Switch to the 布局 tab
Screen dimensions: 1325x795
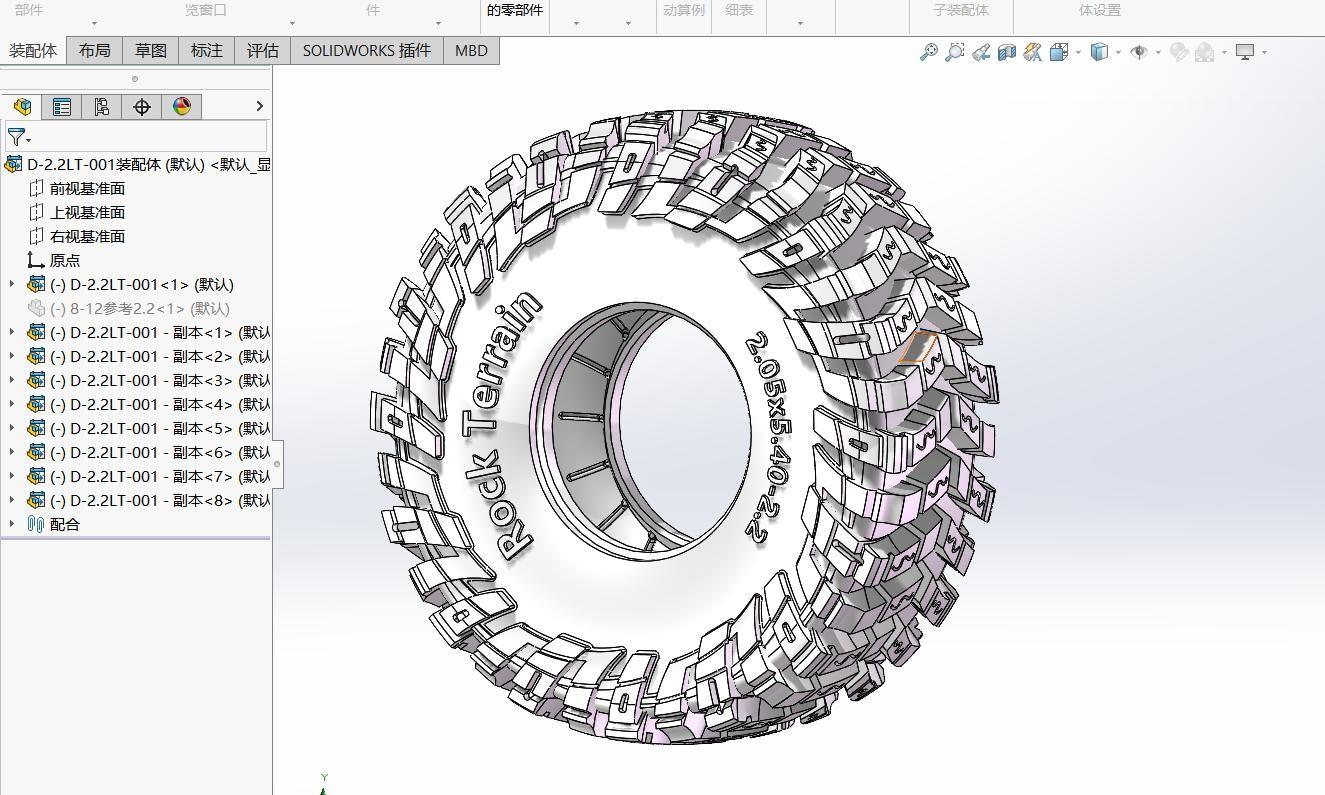coord(95,50)
